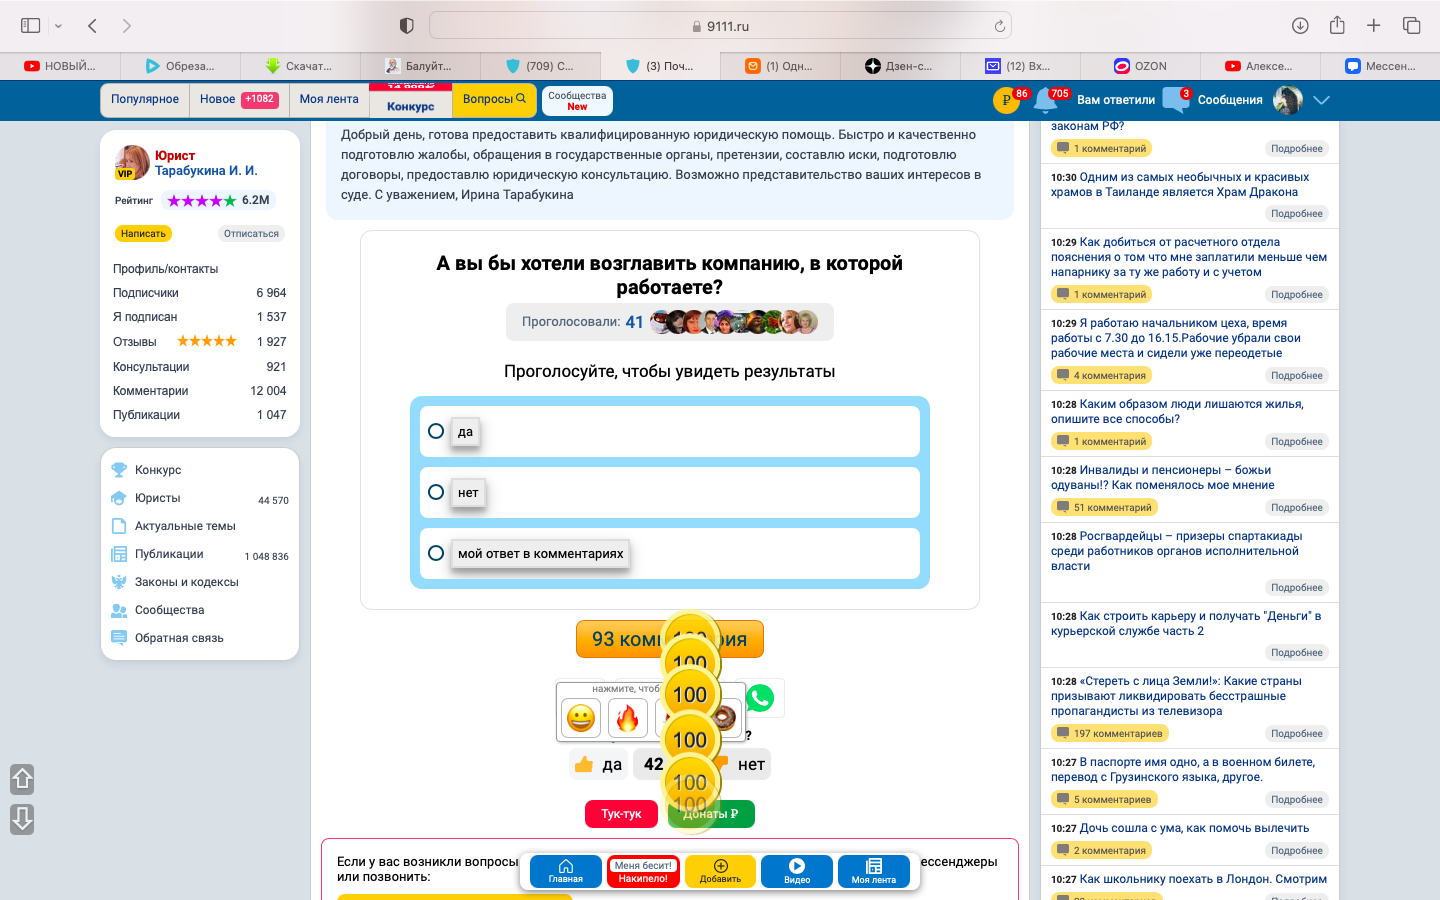The width and height of the screenshot is (1440, 900).
Task: Click the 'Написать' button
Action: click(143, 233)
